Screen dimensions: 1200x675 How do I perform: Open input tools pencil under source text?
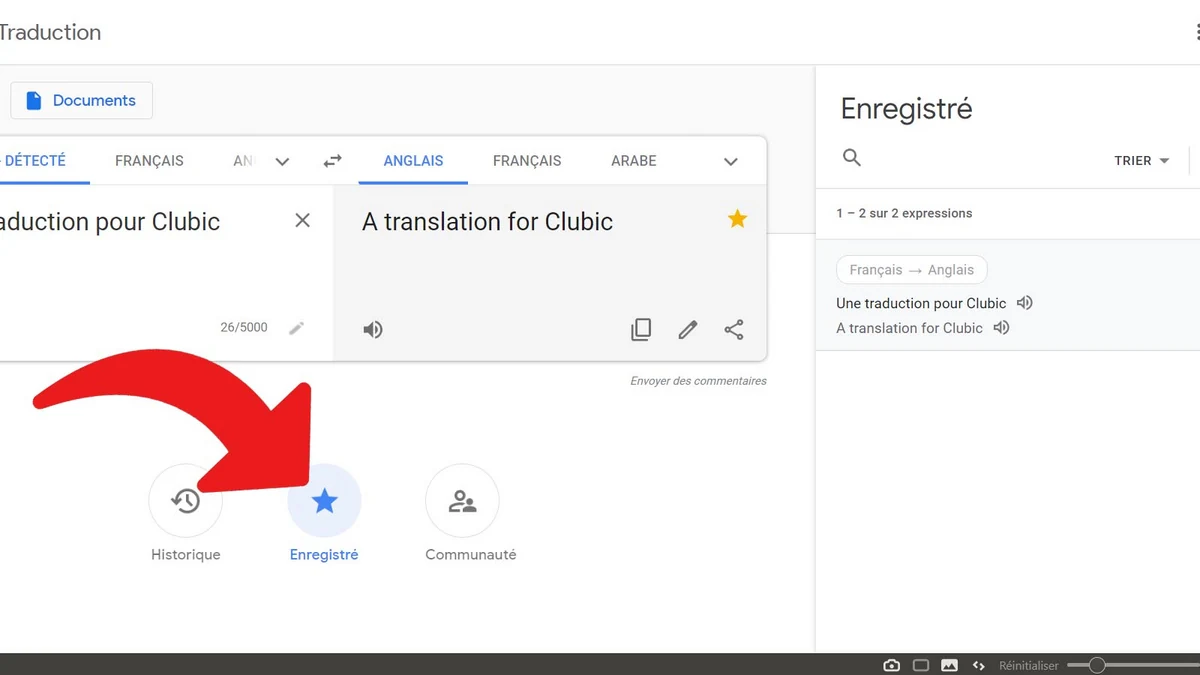coord(297,328)
